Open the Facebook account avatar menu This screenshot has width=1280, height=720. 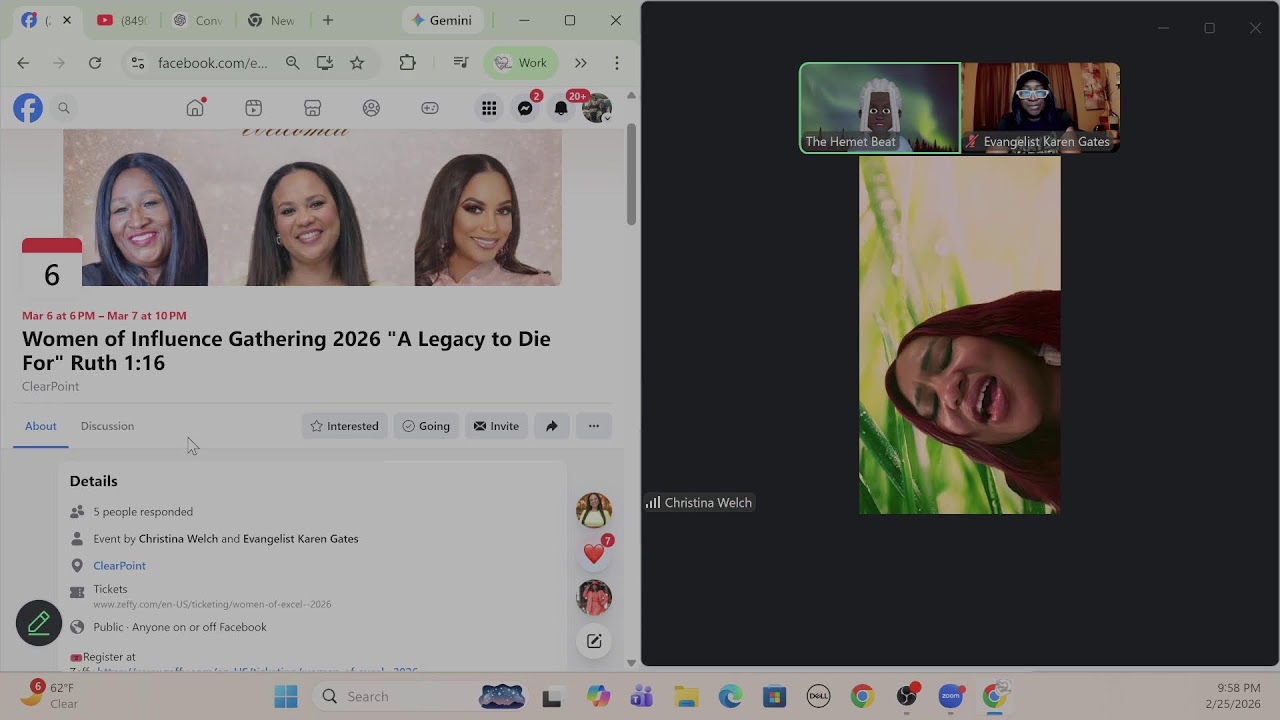pos(597,108)
